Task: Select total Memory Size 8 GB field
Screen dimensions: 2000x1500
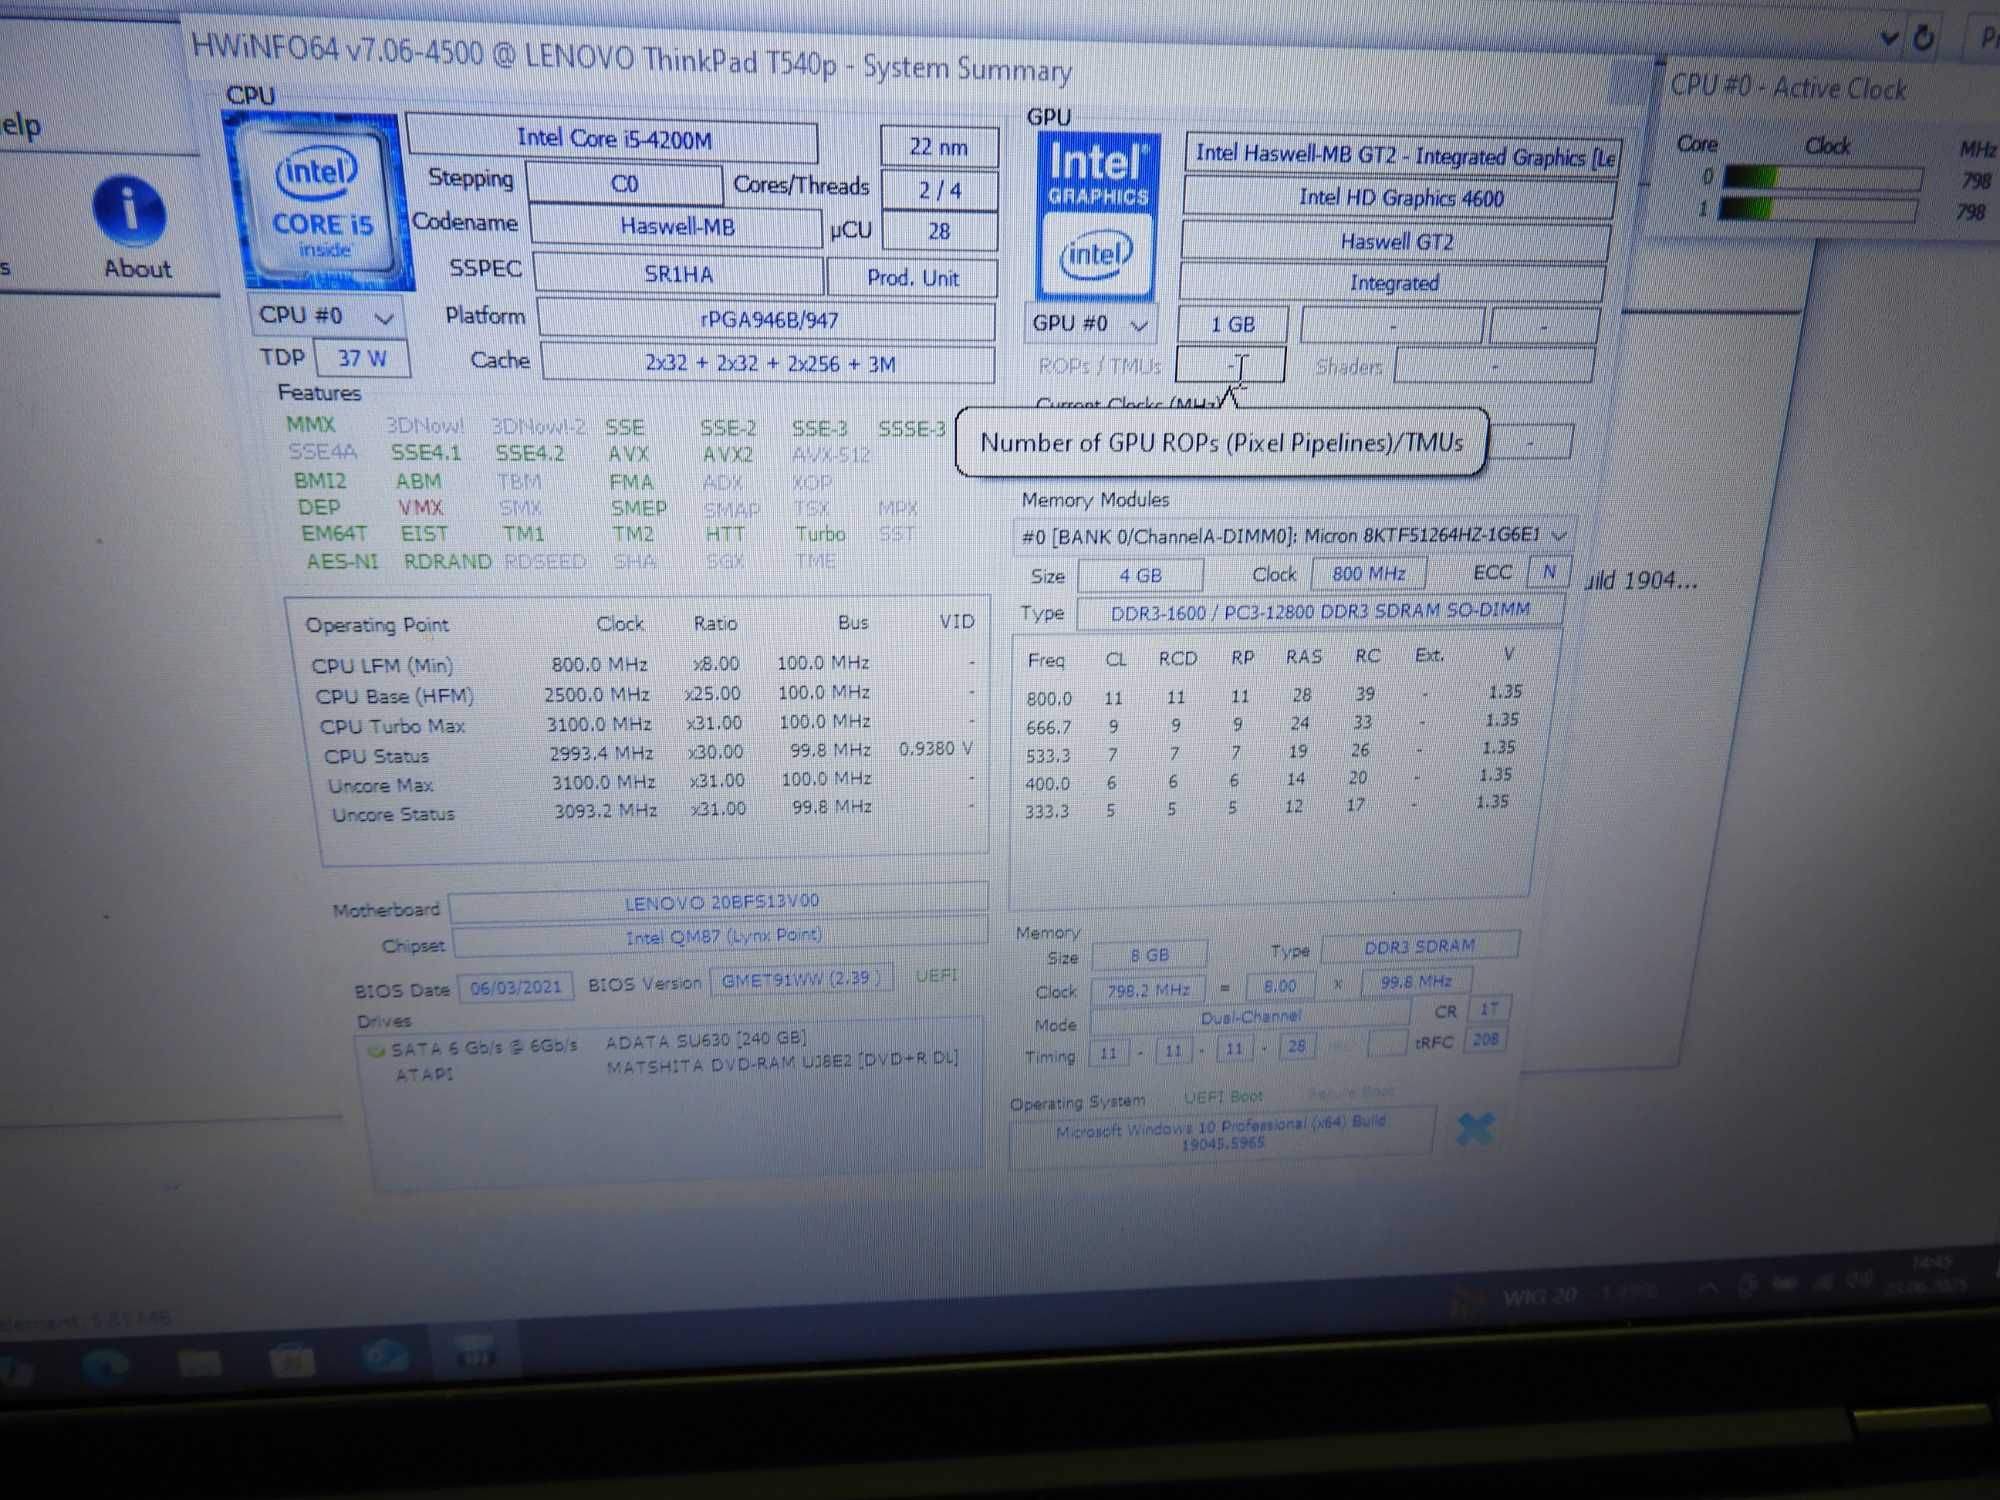Action: 1149,956
